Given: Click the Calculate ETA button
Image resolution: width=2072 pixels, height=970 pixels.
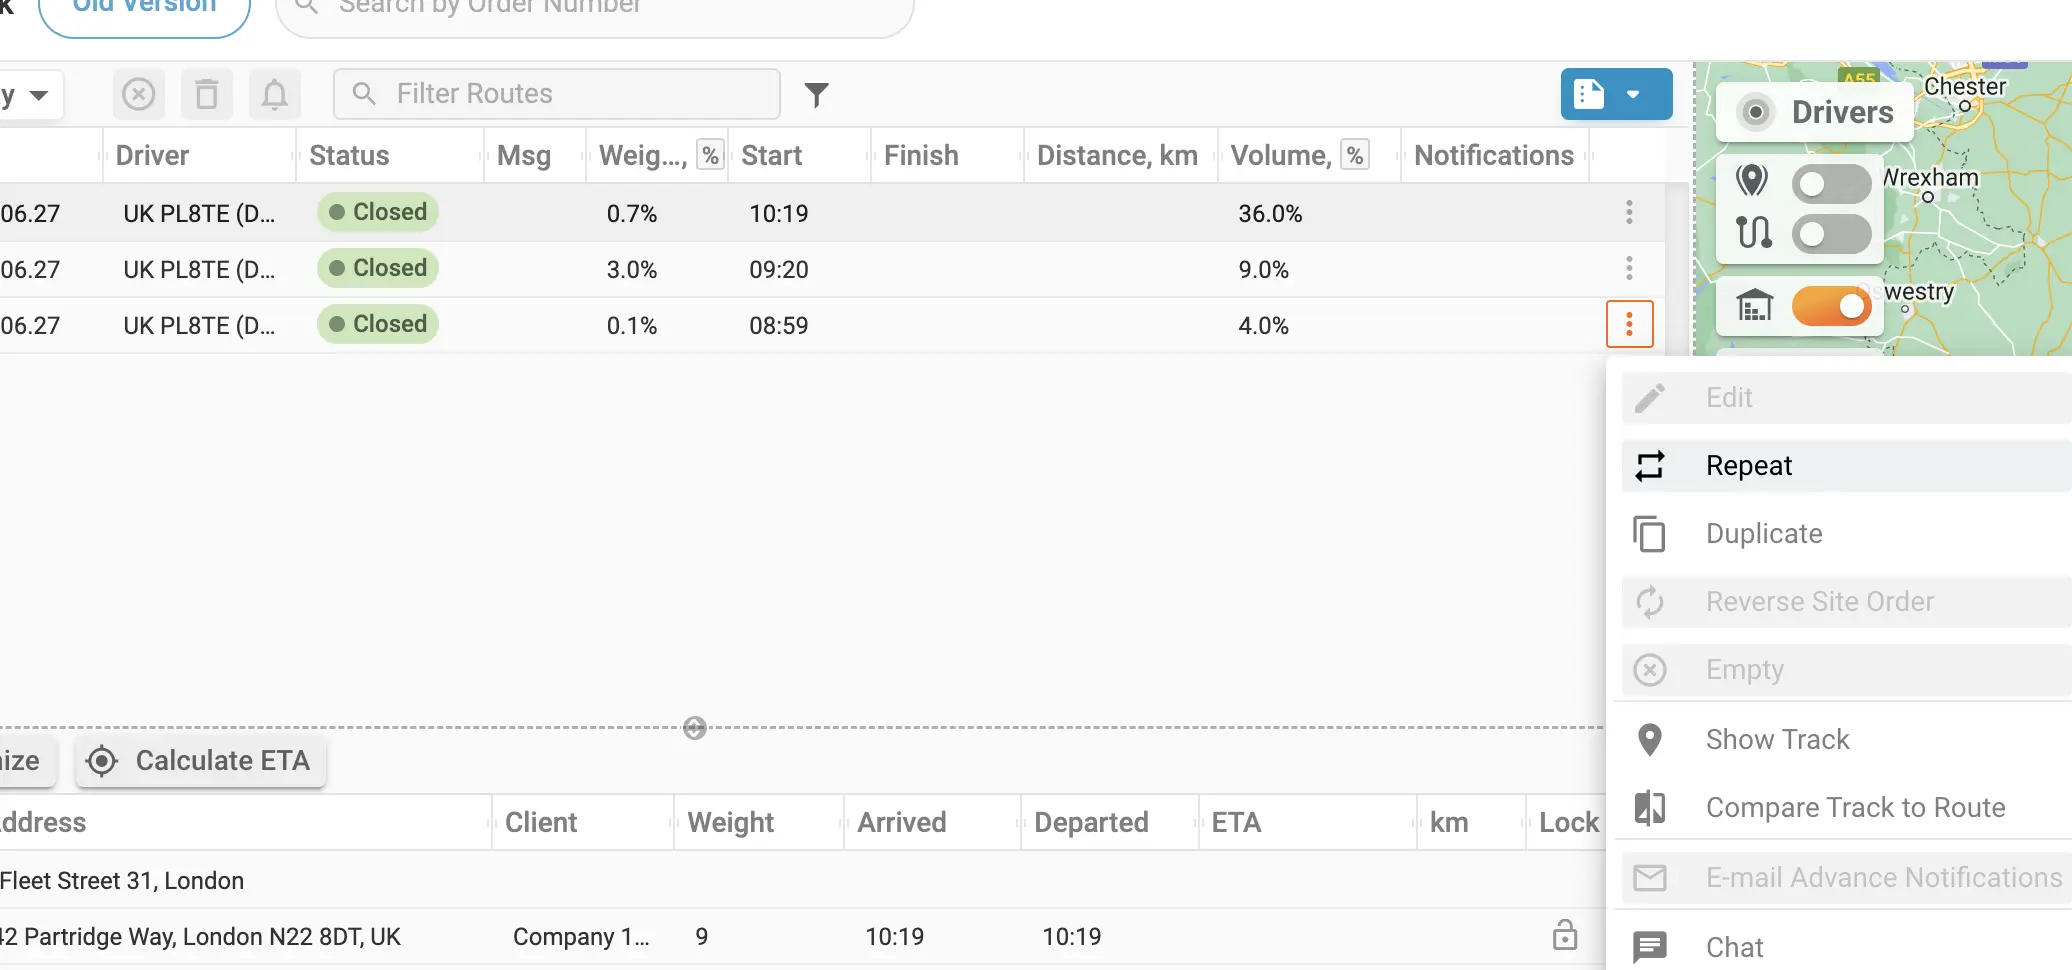Looking at the screenshot, I should point(201,762).
